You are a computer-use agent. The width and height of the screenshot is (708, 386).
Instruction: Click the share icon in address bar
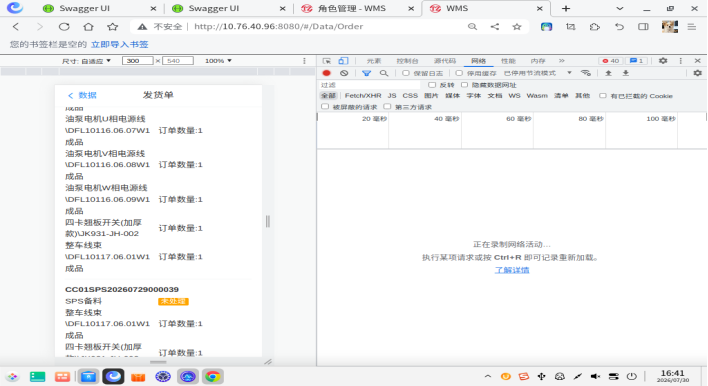click(495, 27)
